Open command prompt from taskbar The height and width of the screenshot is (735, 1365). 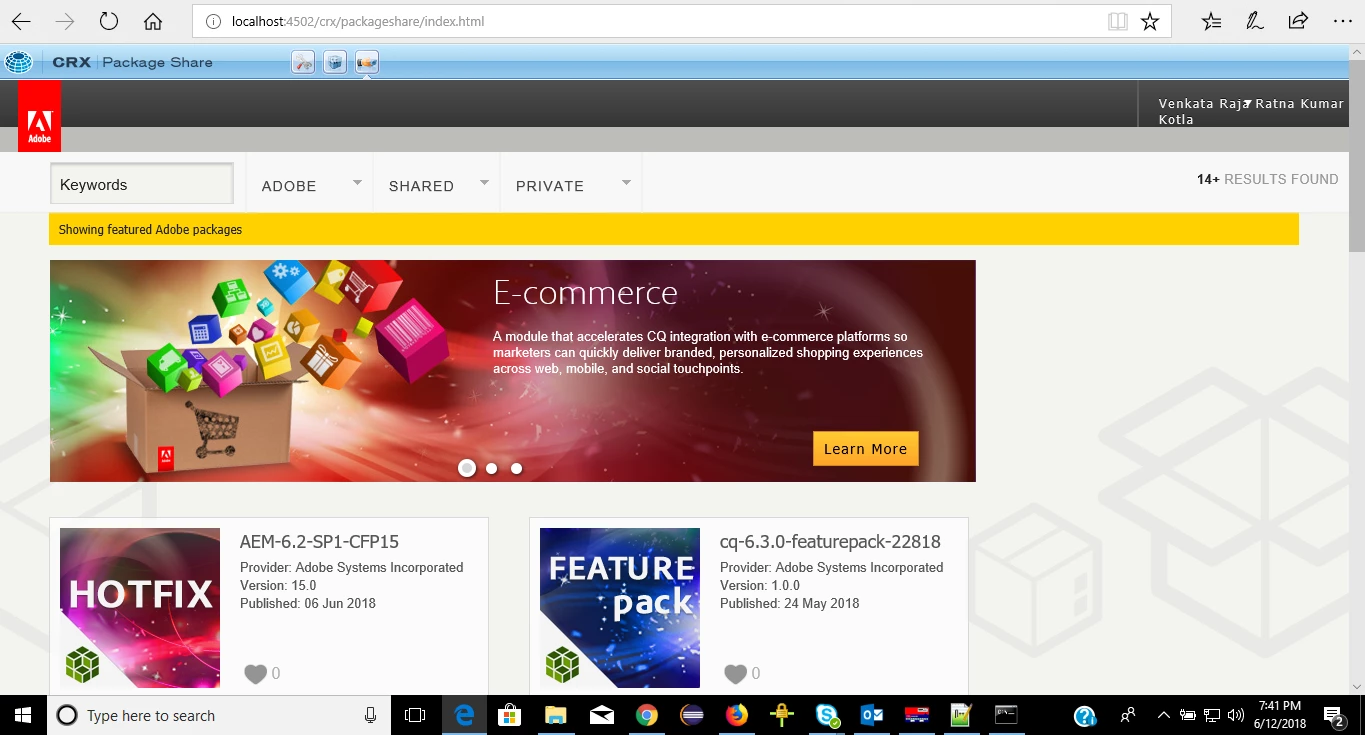click(1006, 715)
